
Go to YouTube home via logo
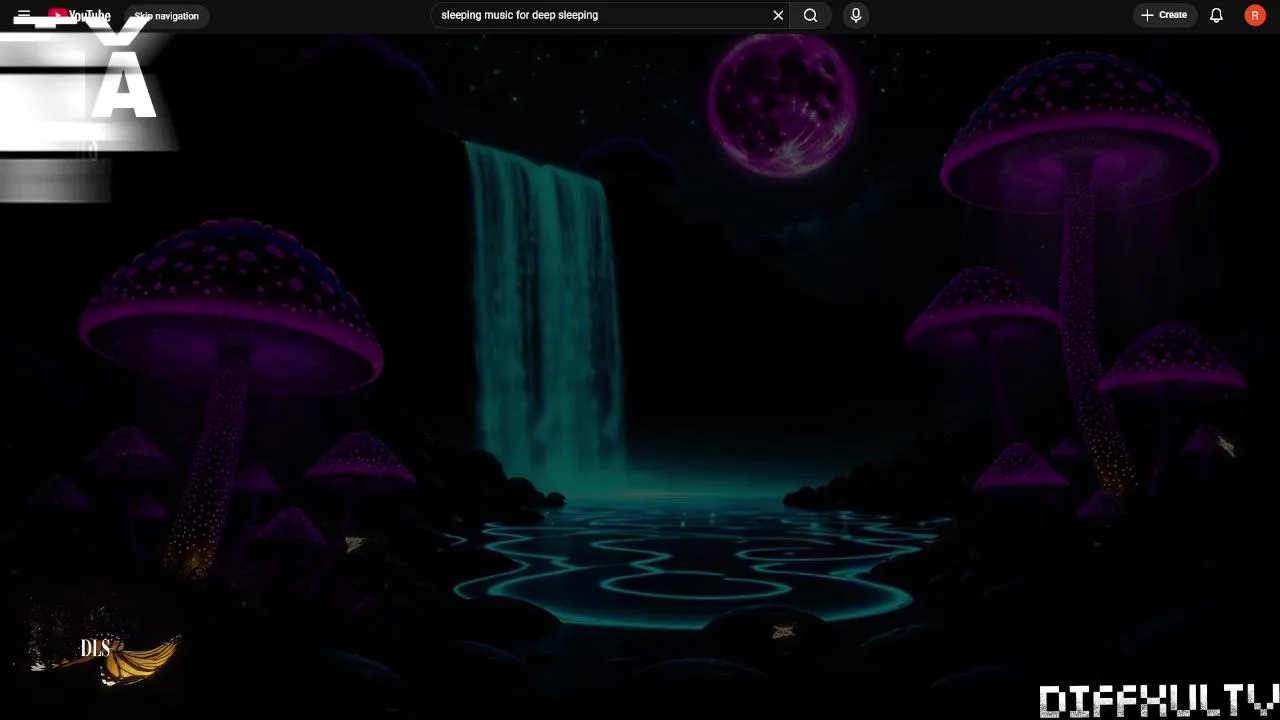click(x=79, y=15)
